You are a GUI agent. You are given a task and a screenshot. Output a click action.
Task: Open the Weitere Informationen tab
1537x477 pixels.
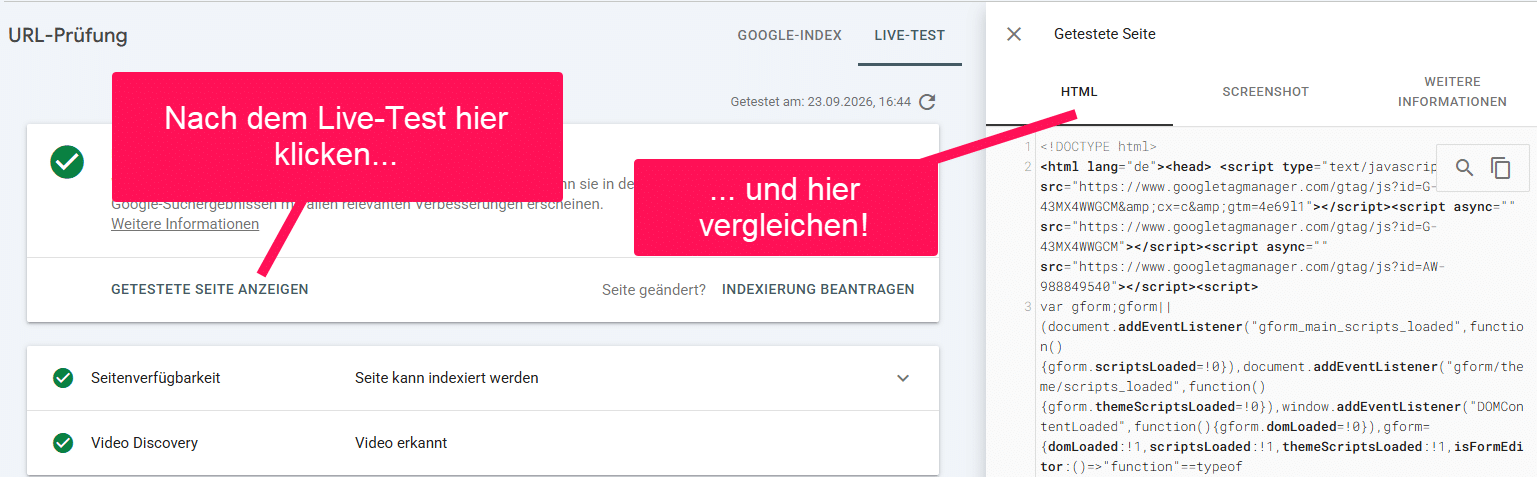tap(1452, 92)
